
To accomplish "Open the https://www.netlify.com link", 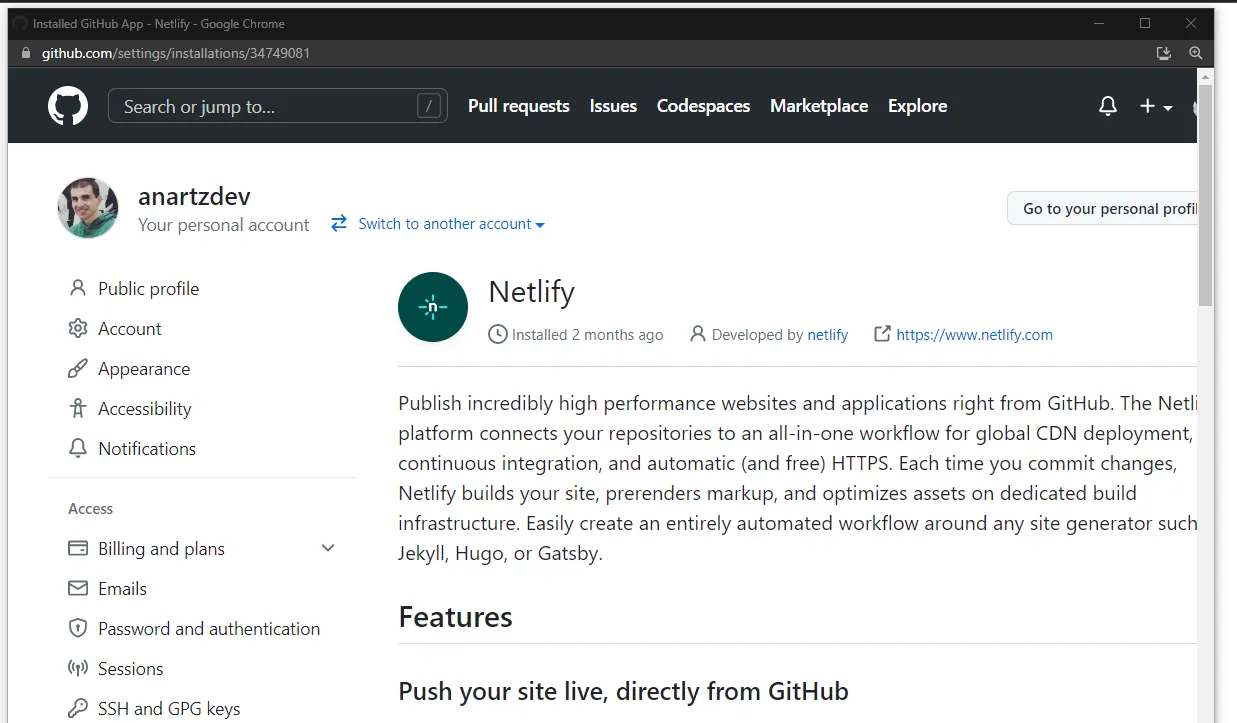I will [974, 335].
